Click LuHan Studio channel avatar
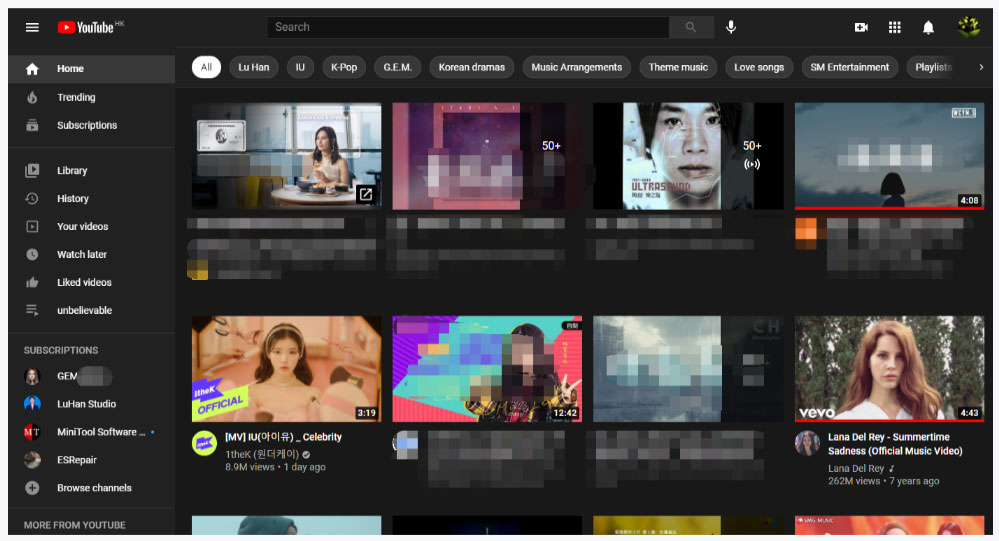The height and width of the screenshot is (541, 999). tap(32, 403)
